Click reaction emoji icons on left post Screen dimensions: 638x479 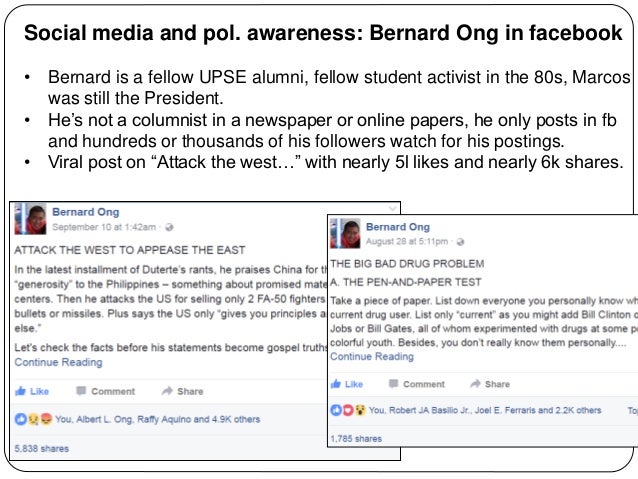click(33, 419)
